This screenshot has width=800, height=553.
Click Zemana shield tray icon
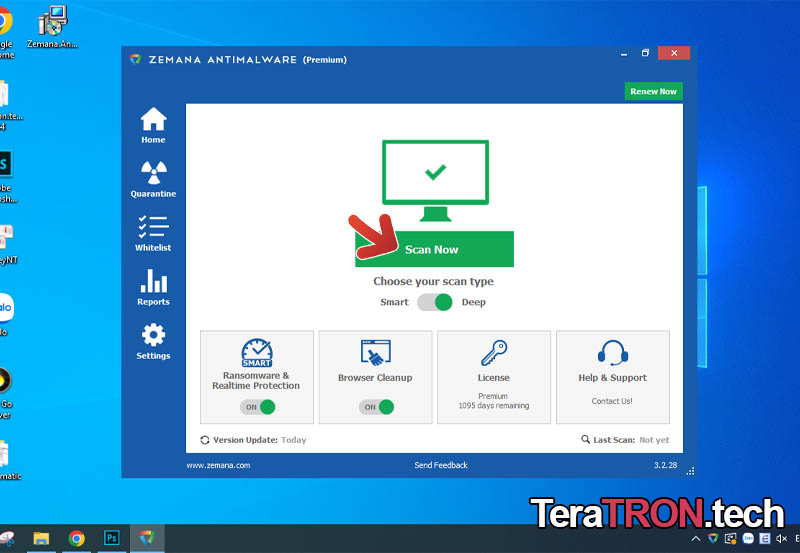coord(713,539)
